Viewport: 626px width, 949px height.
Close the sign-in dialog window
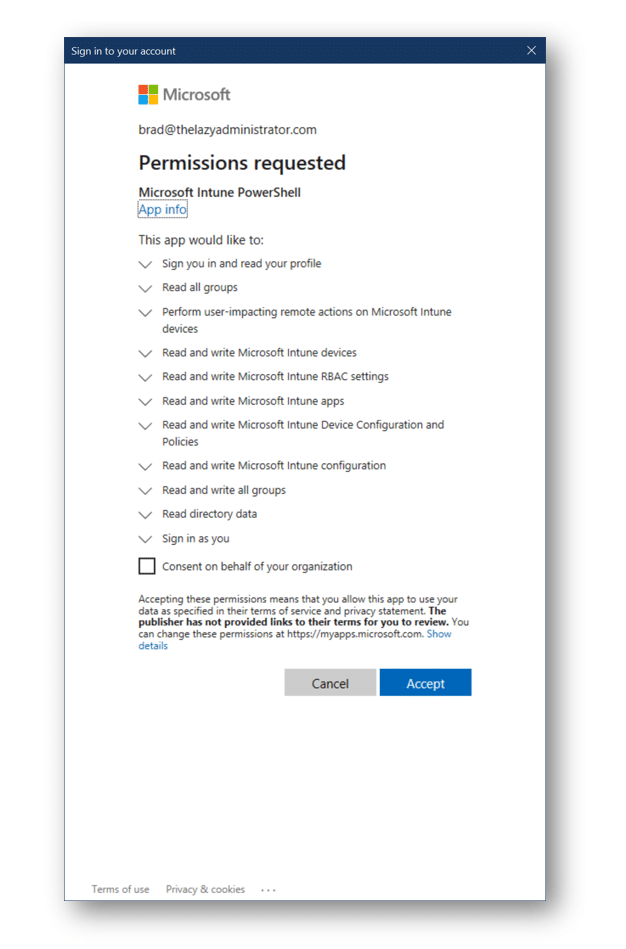coord(531,51)
